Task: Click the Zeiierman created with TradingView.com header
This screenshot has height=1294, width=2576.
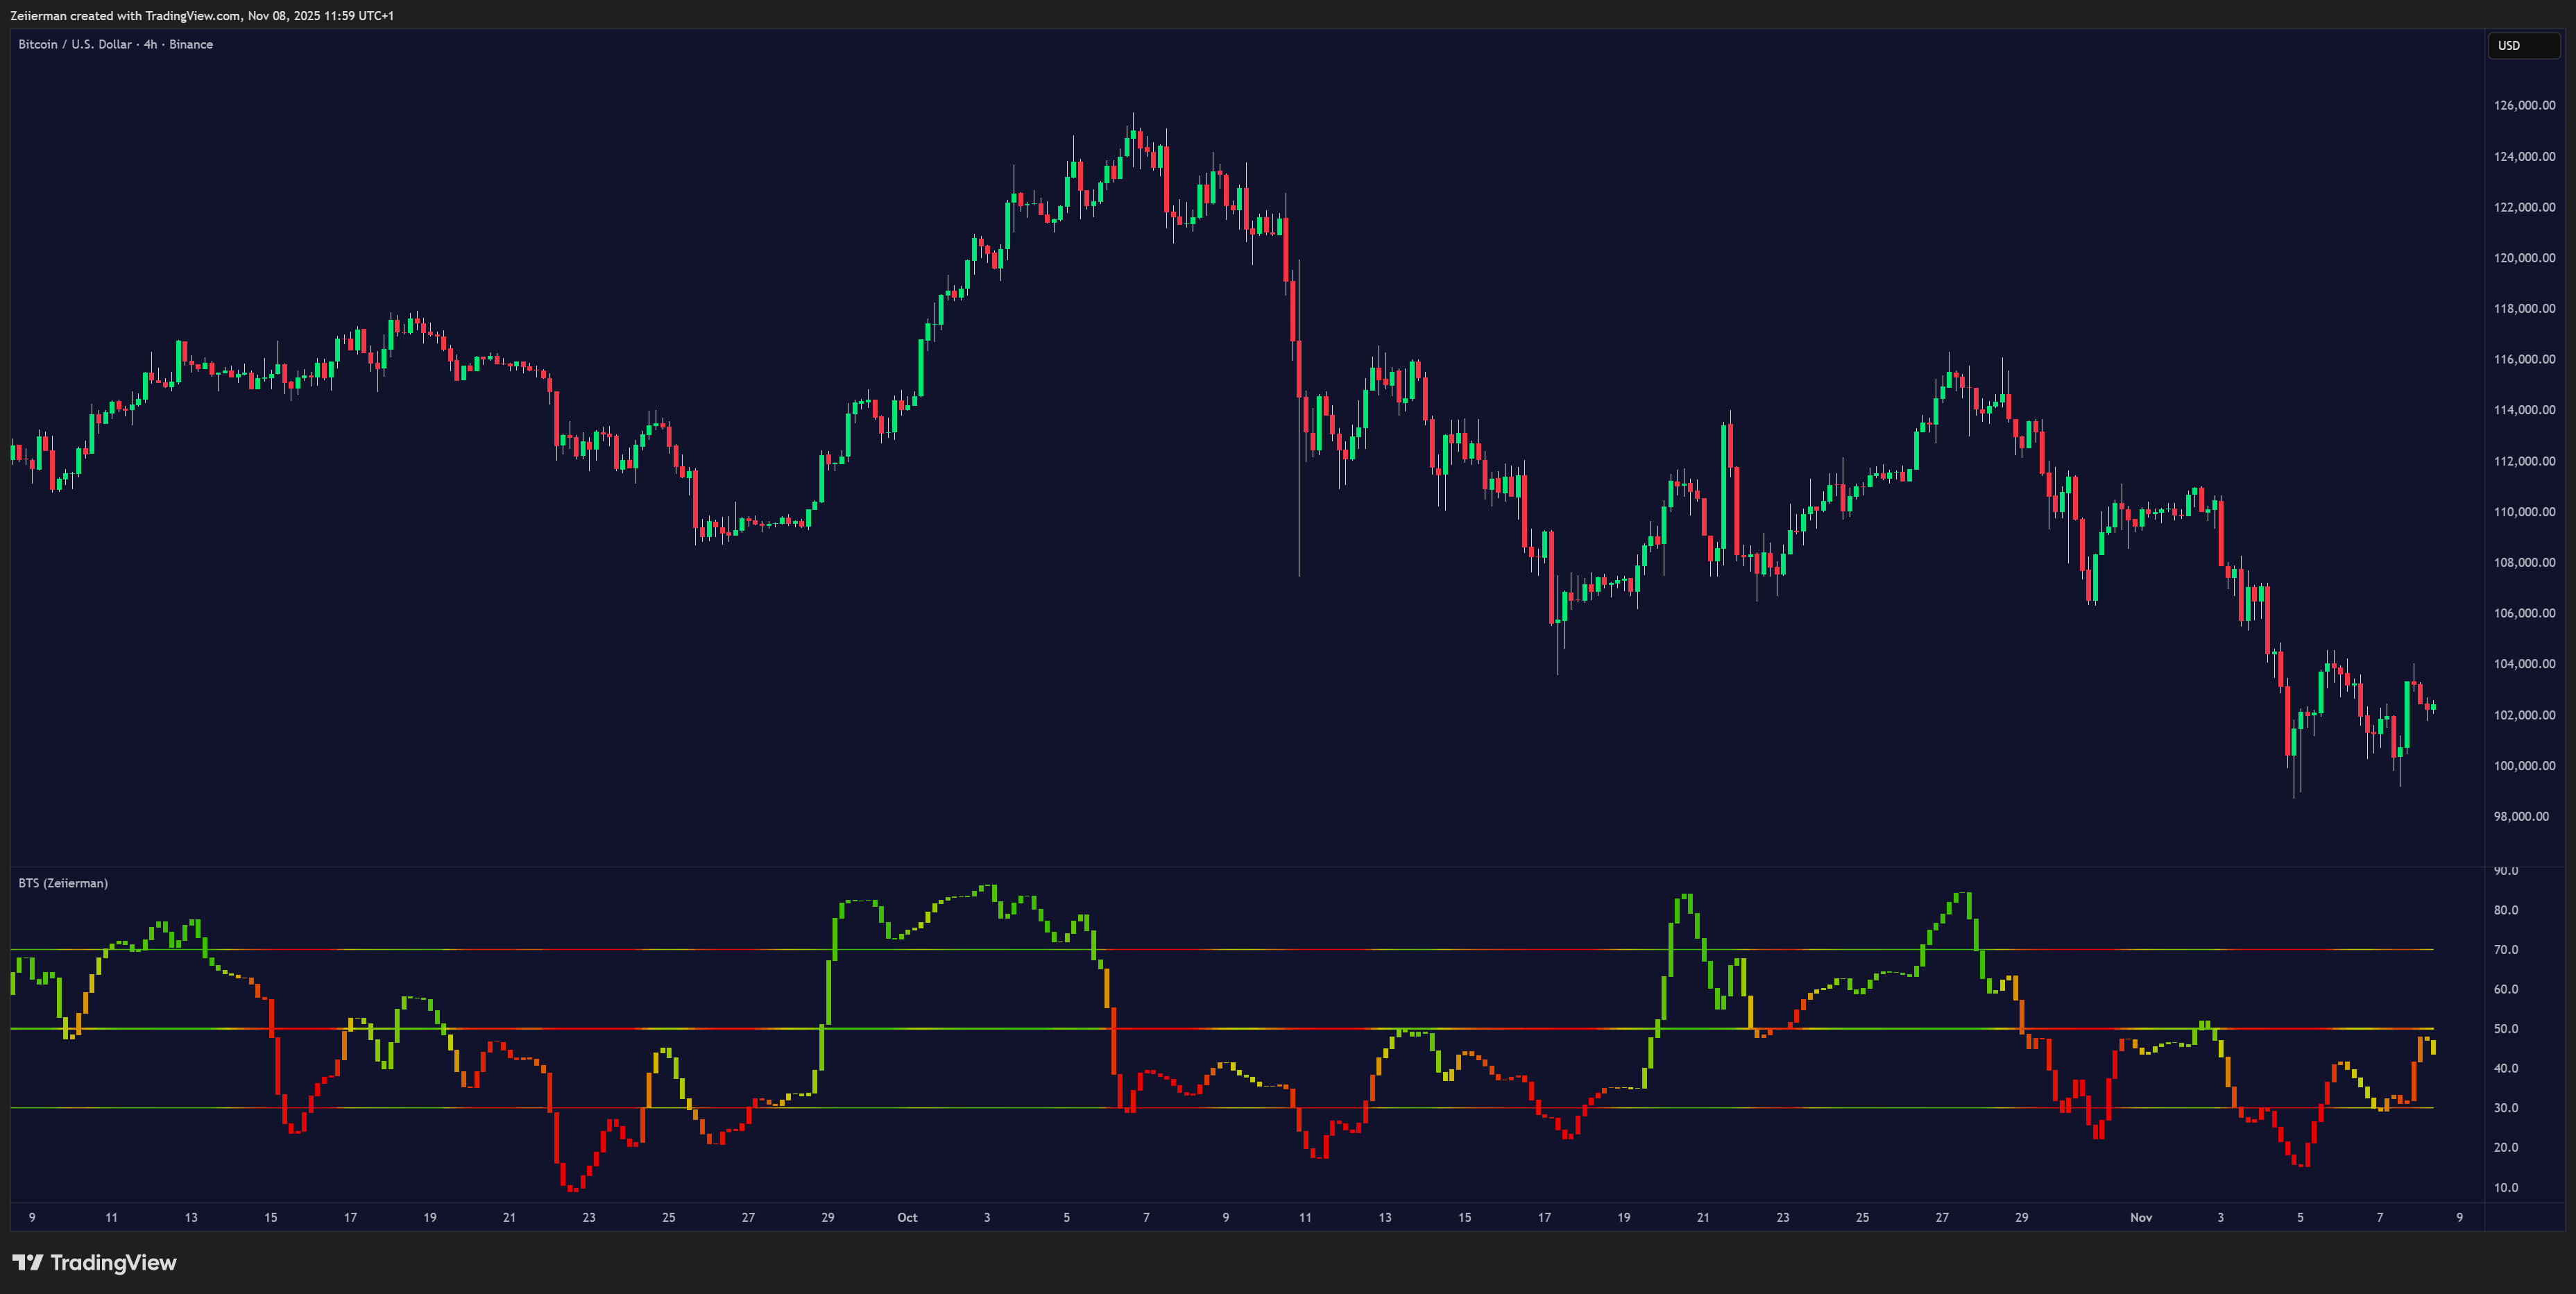Action: coord(202,15)
